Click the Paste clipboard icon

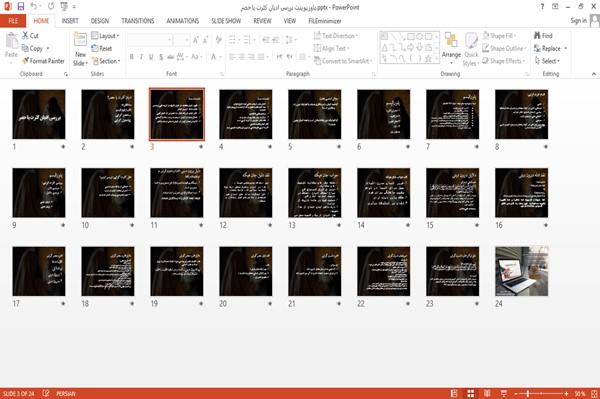tap(11, 41)
